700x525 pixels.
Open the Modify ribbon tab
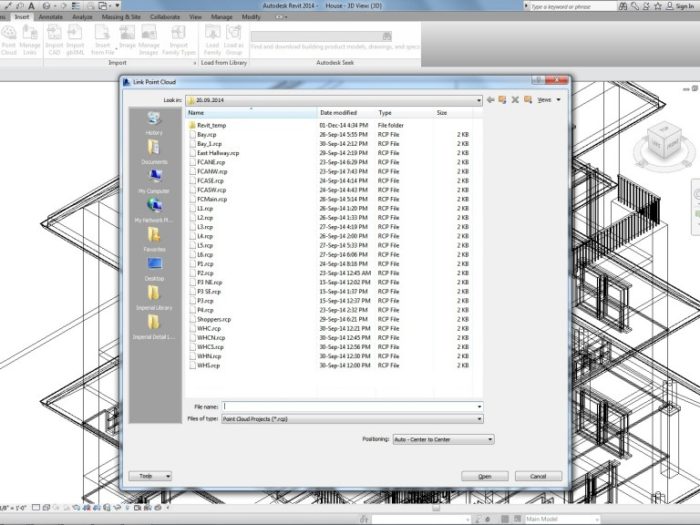tap(251, 17)
